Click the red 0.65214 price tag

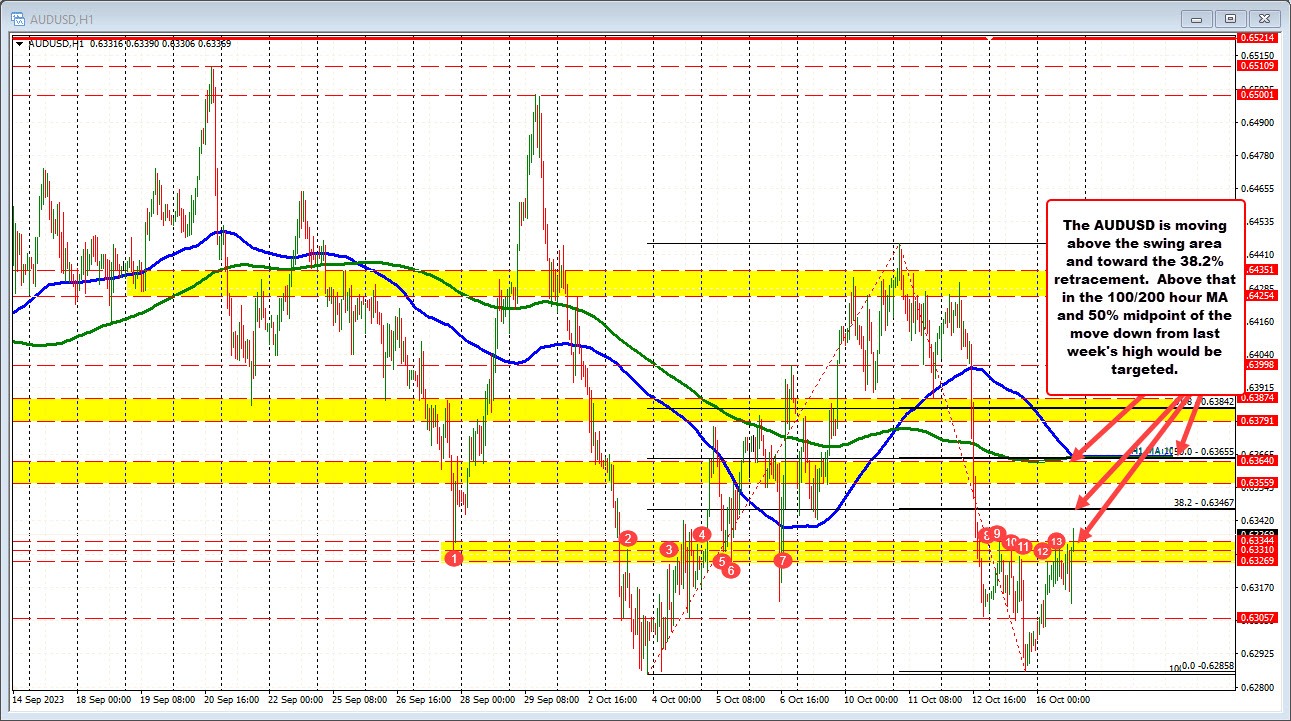[x=1257, y=37]
